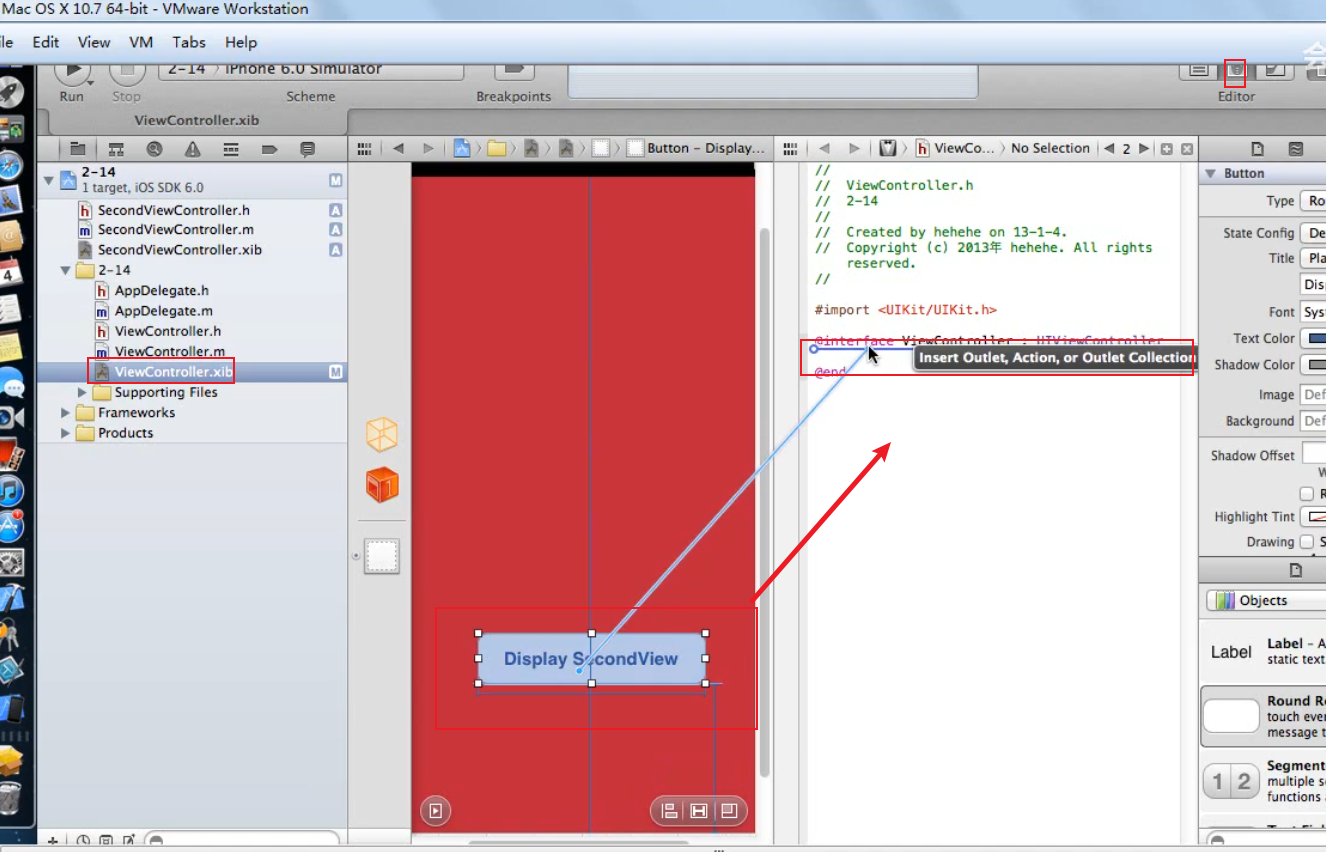Viewport: 1326px width, 852px height.
Task: Open ViewController.m in navigator
Action: pyautogui.click(x=170, y=351)
